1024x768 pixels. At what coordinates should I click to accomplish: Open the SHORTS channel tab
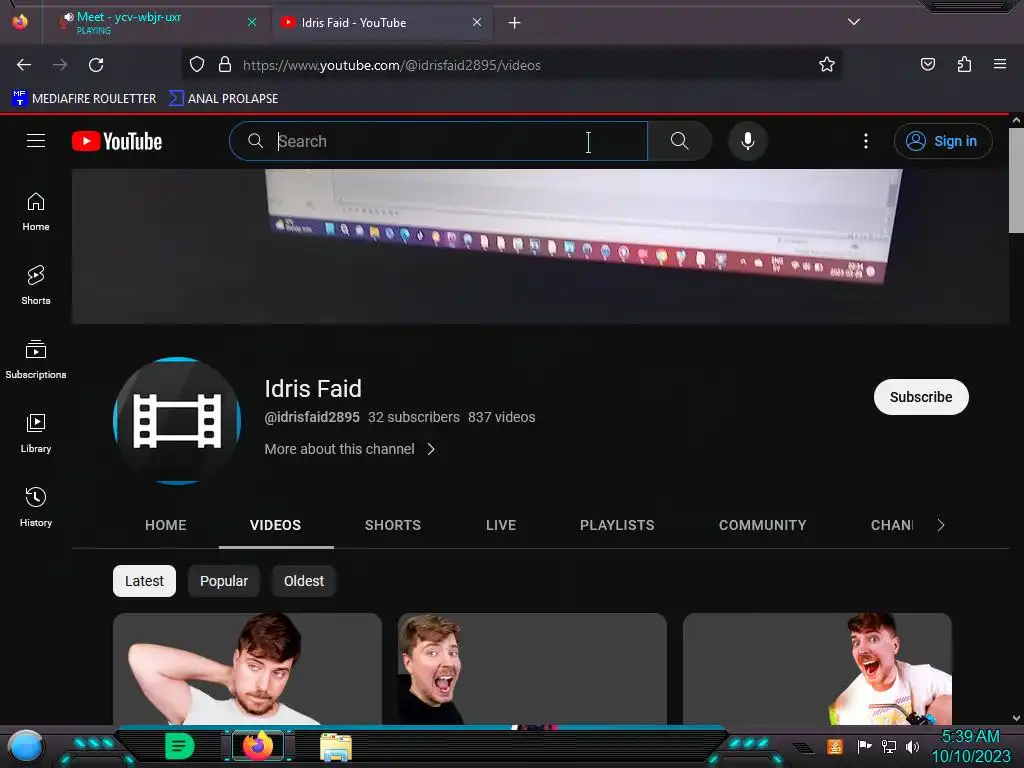[x=392, y=525]
